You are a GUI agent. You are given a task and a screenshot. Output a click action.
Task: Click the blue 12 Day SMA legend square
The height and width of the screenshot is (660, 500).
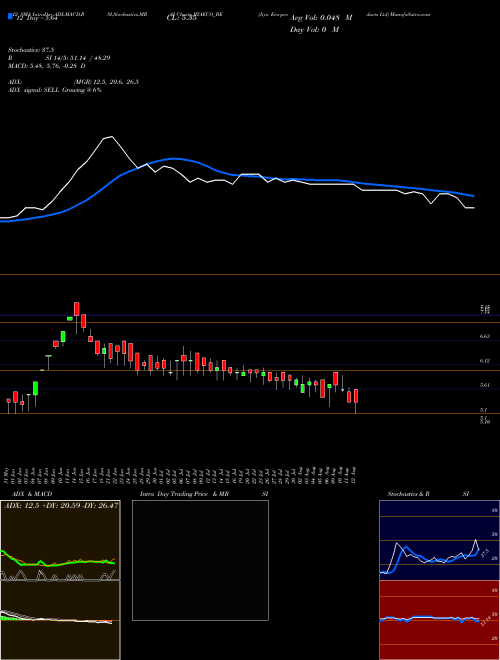(10, 17)
